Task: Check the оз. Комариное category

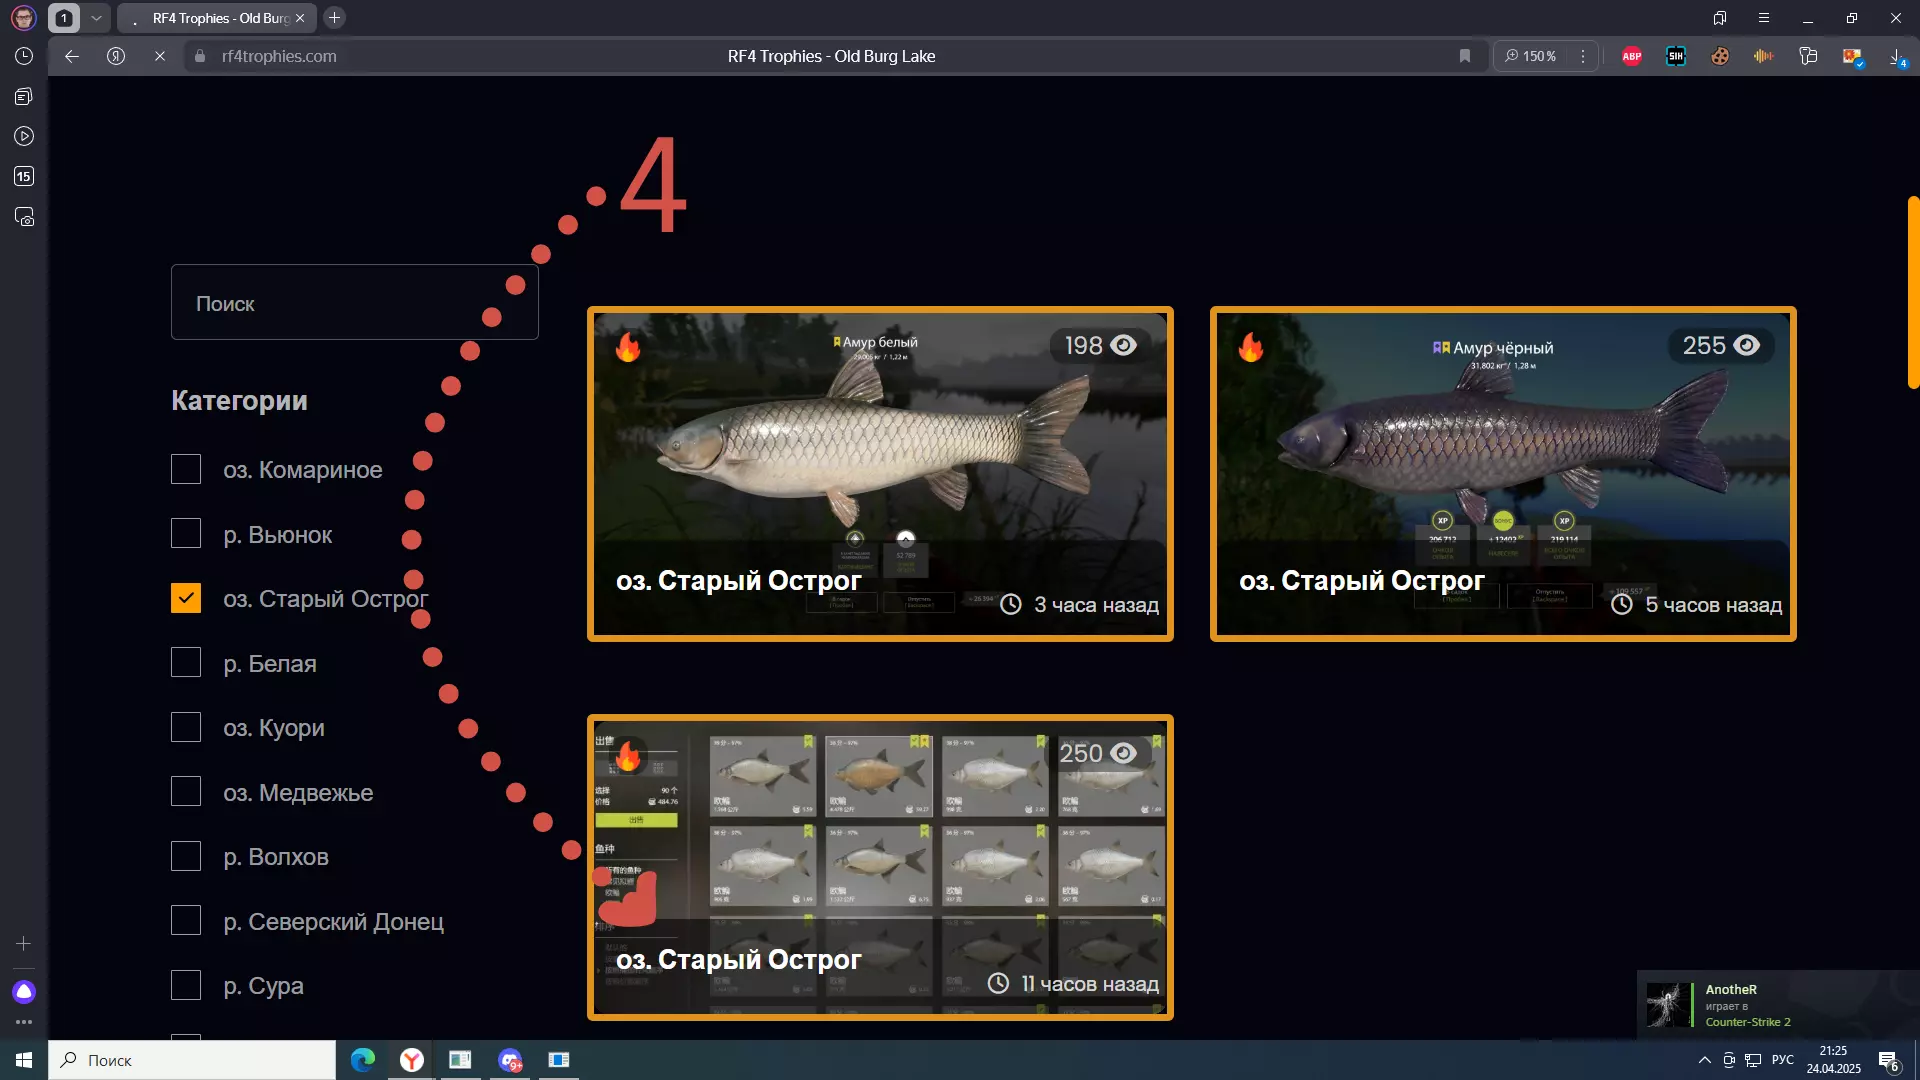Action: (186, 469)
